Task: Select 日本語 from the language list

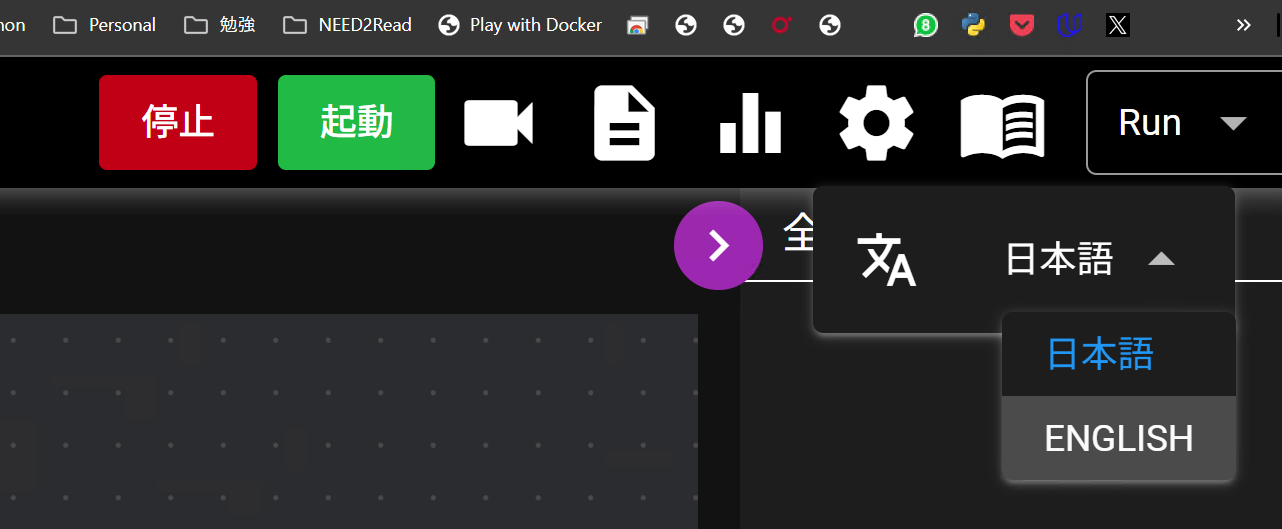Action: click(1100, 354)
